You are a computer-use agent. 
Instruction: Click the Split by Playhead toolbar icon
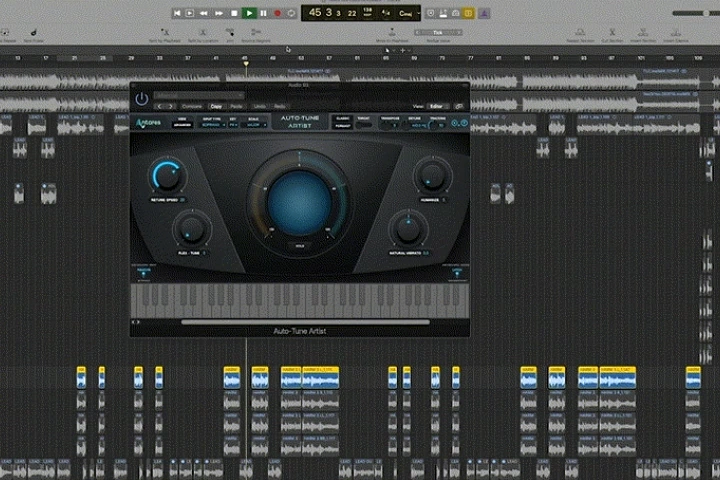164,33
